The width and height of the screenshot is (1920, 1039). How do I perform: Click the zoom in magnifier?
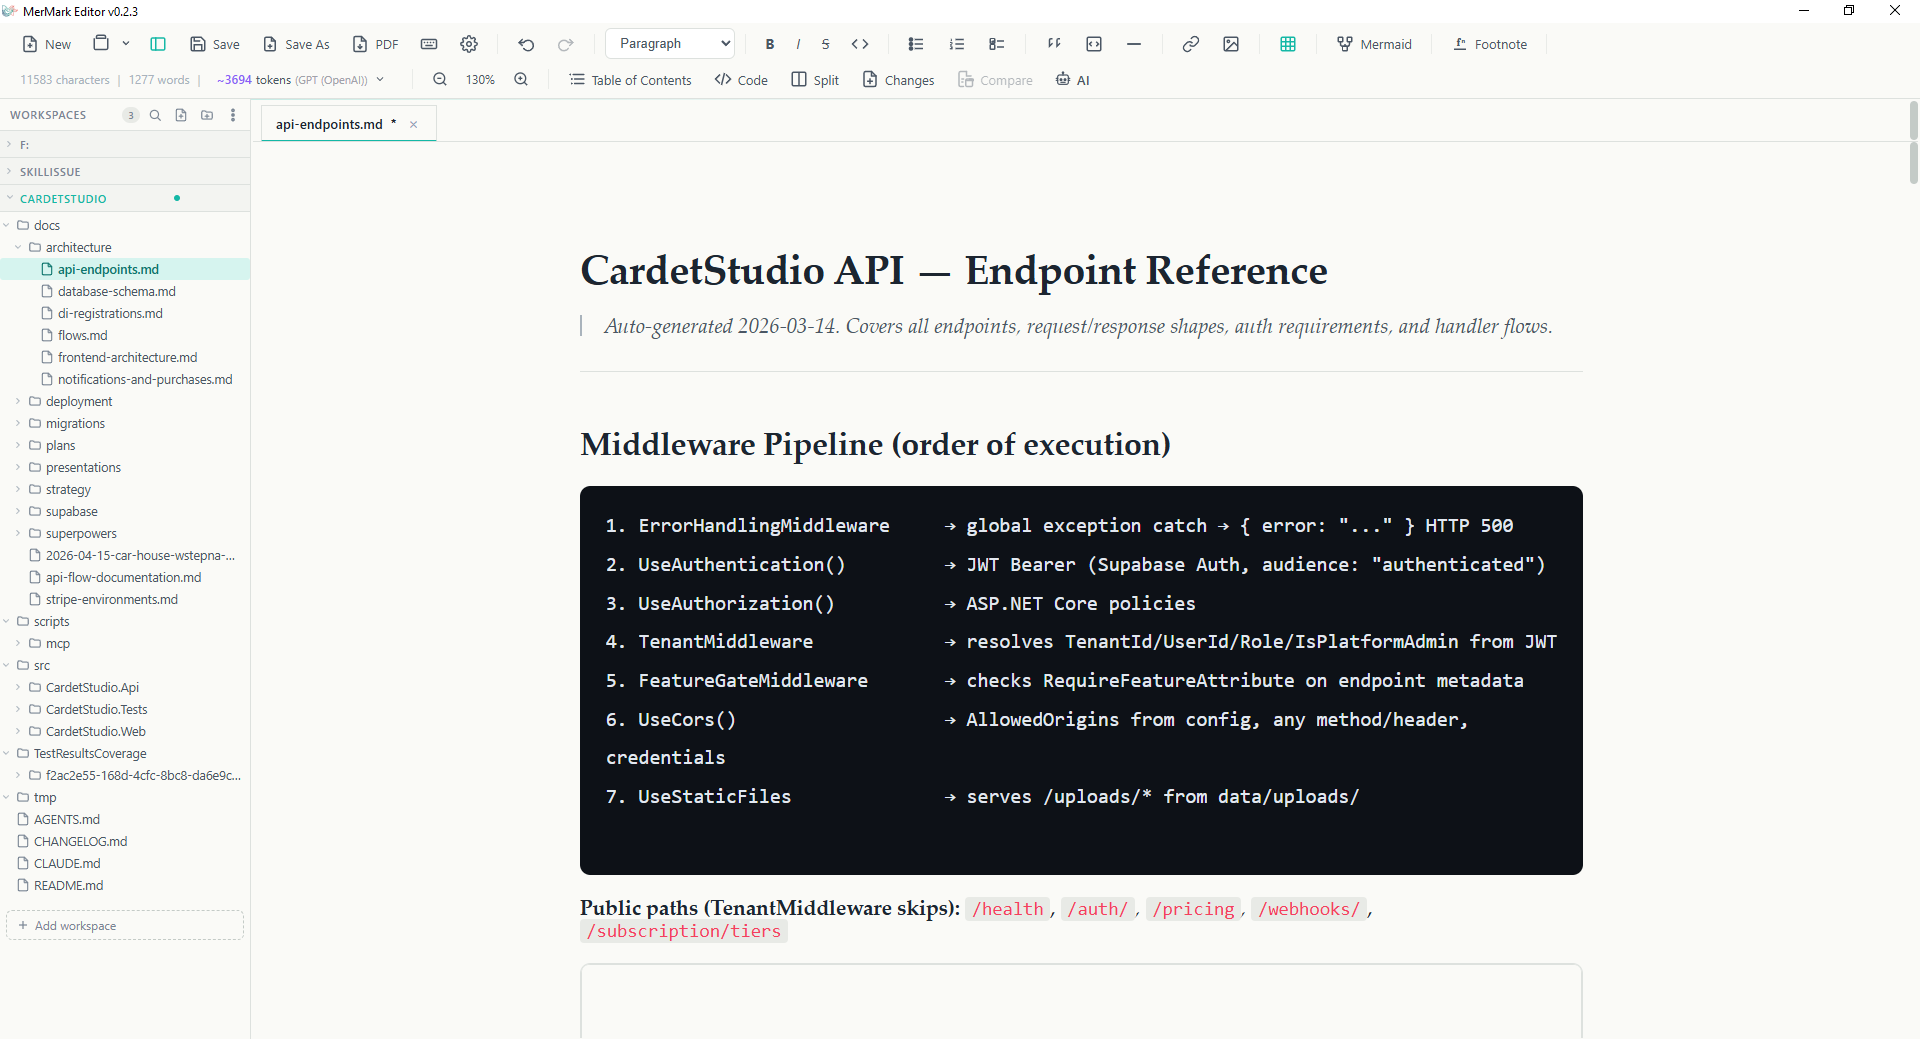521,80
